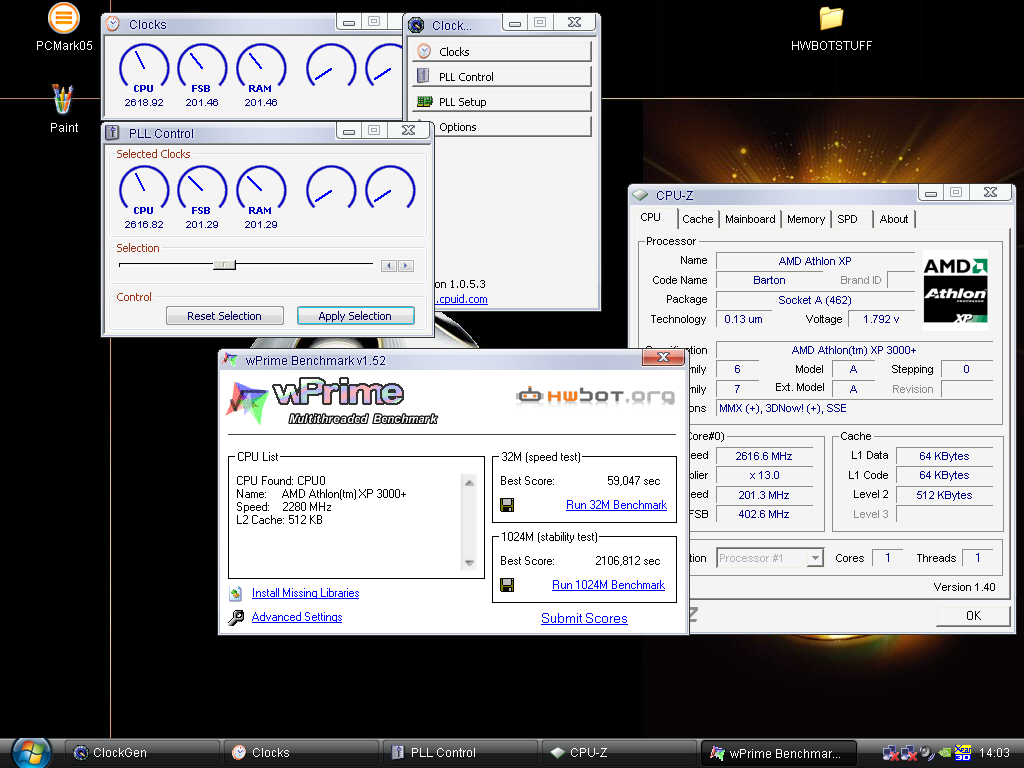The height and width of the screenshot is (768, 1024).
Task: Click the multiplier value x 13.0
Action: pyautogui.click(x=764, y=475)
